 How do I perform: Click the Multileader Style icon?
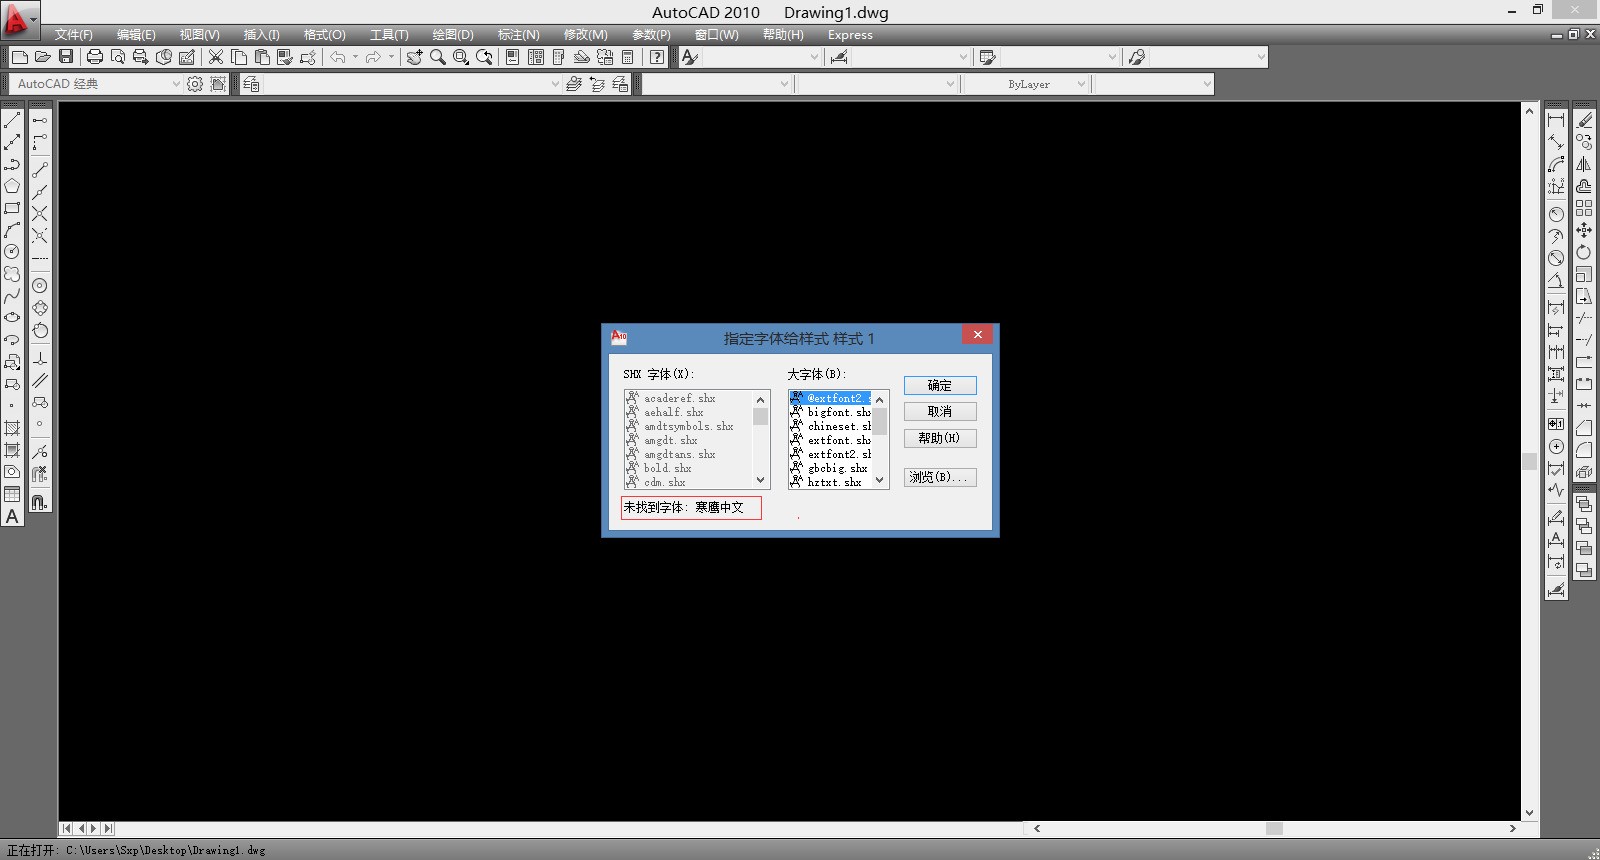(x=1137, y=57)
